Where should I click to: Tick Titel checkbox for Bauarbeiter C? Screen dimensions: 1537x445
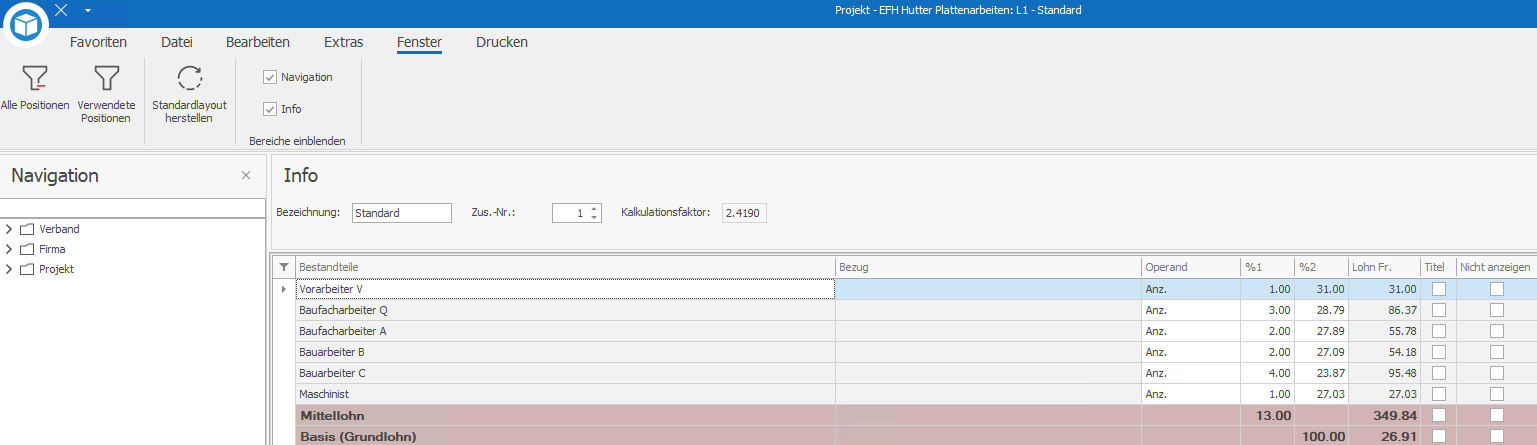[x=1438, y=373]
